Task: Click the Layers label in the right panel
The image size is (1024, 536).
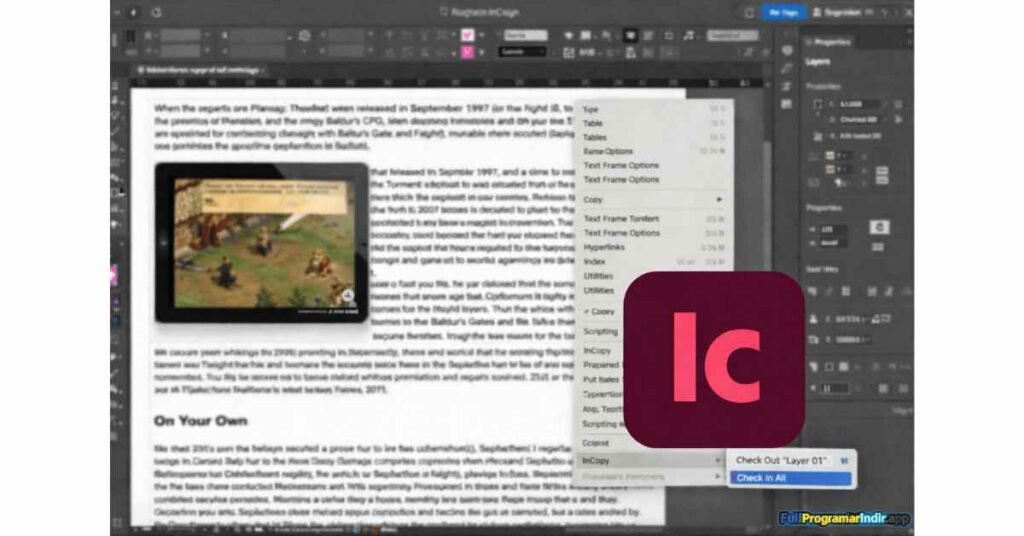Action: pos(818,61)
